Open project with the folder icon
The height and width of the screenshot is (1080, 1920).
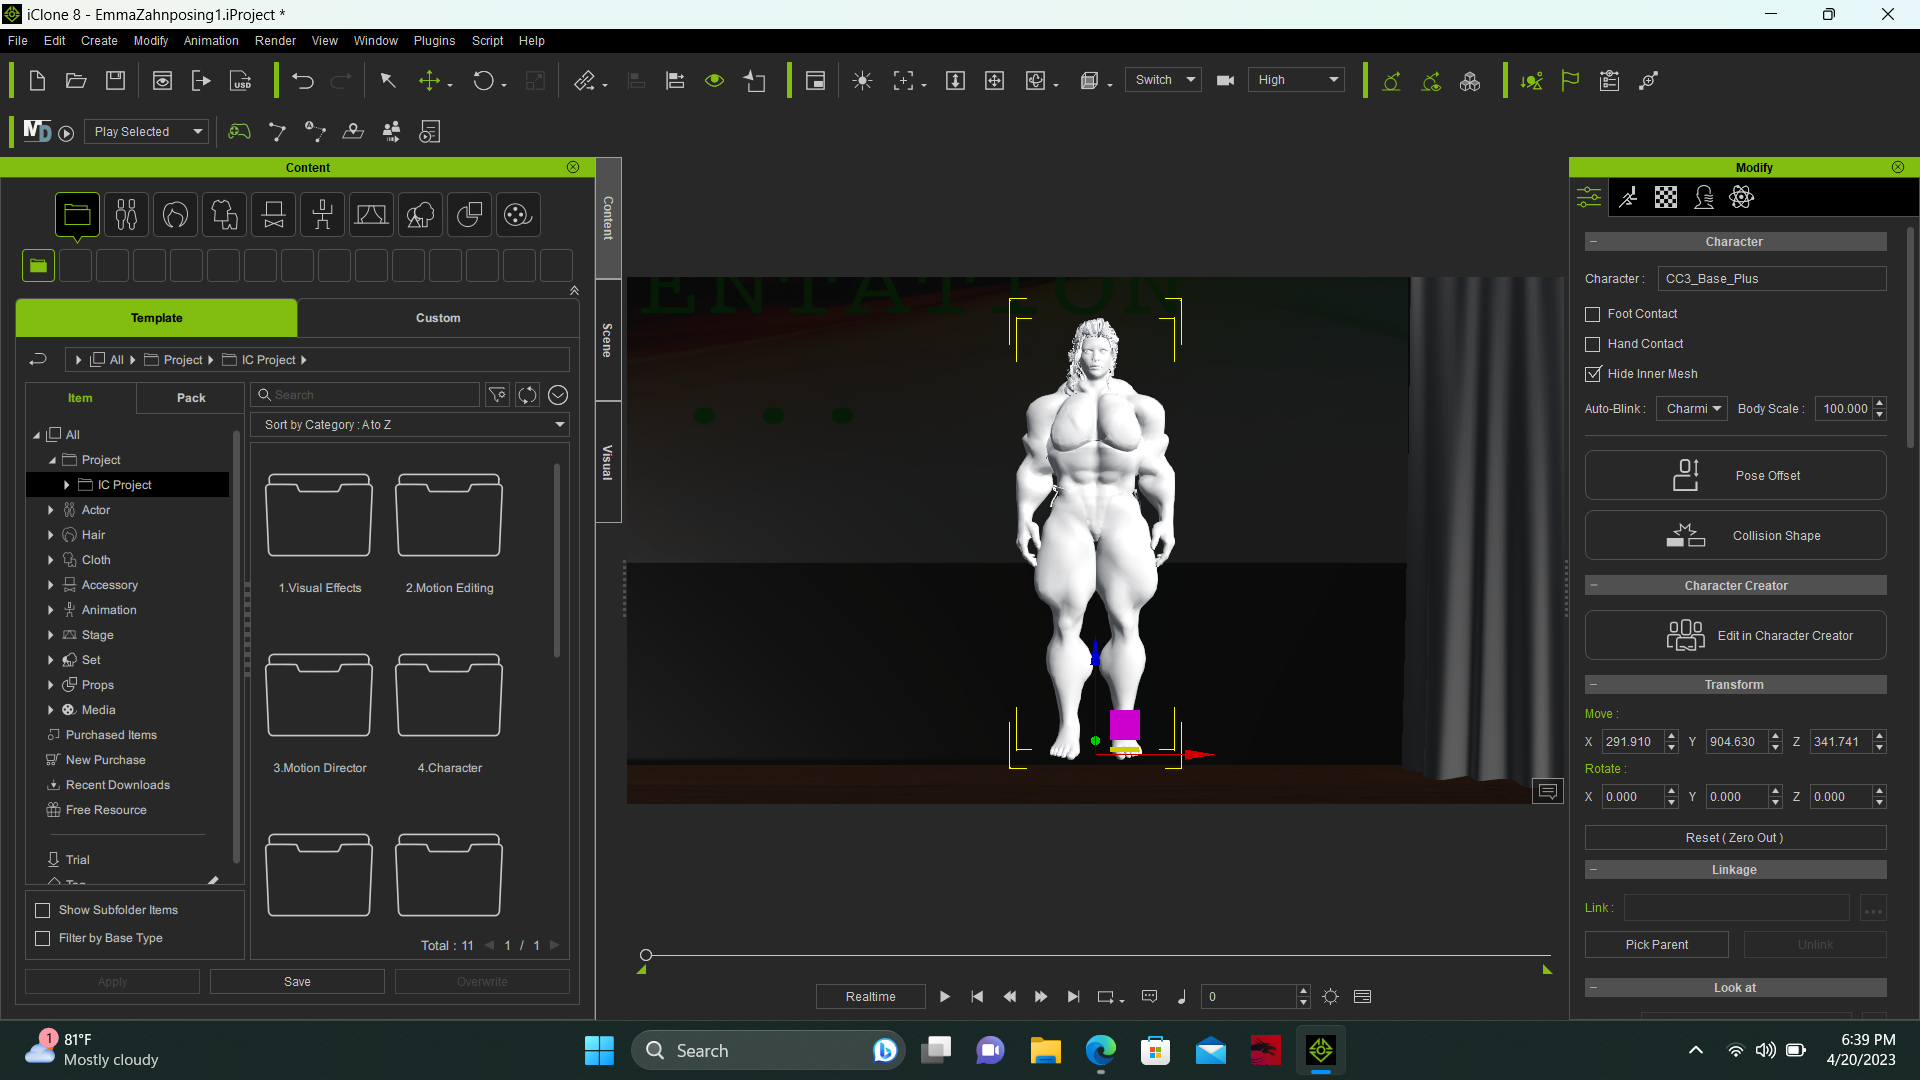pyautogui.click(x=76, y=81)
